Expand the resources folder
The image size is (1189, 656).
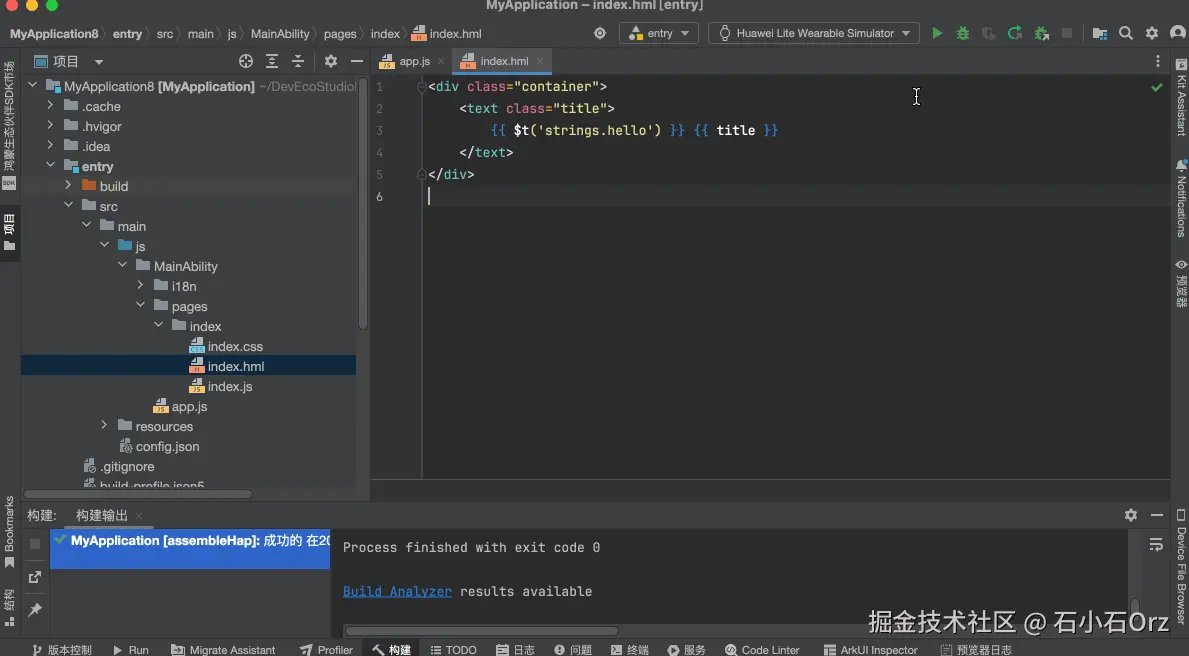click(104, 426)
